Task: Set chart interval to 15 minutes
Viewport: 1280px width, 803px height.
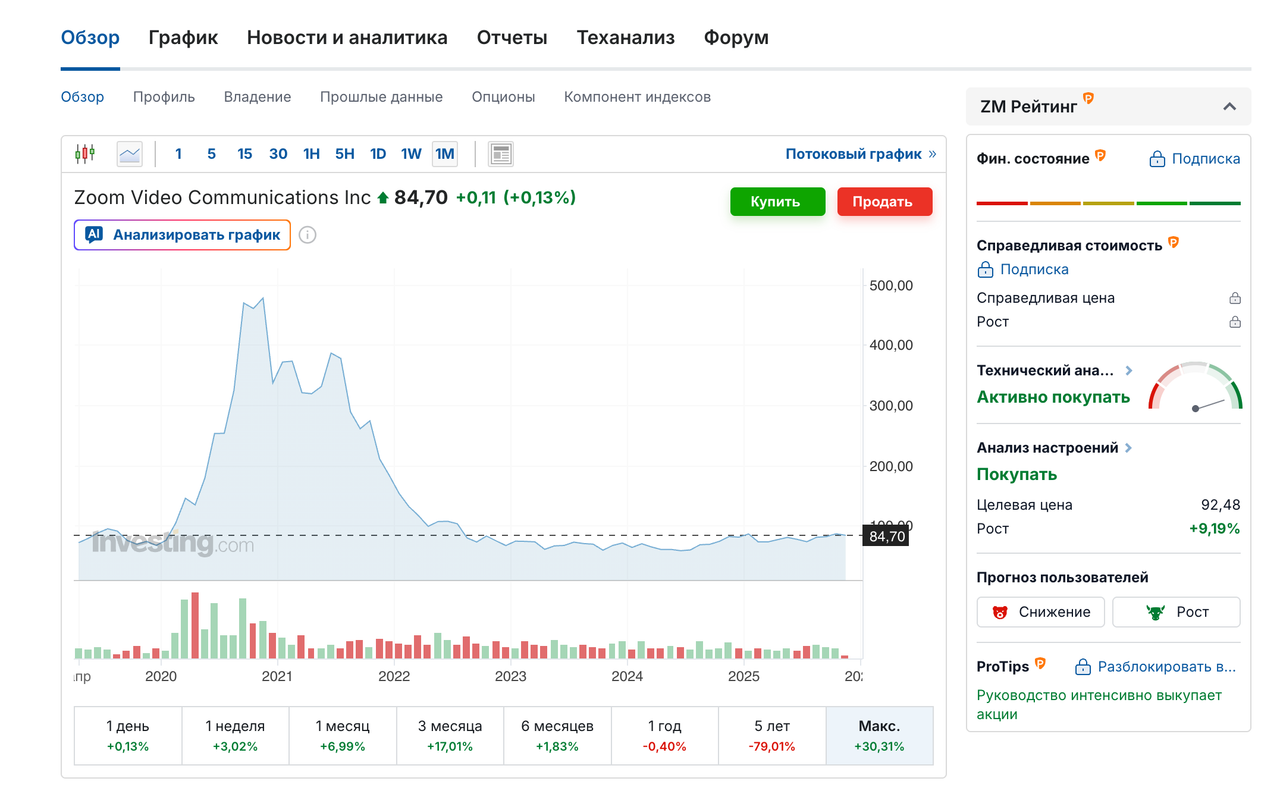Action: 245,154
